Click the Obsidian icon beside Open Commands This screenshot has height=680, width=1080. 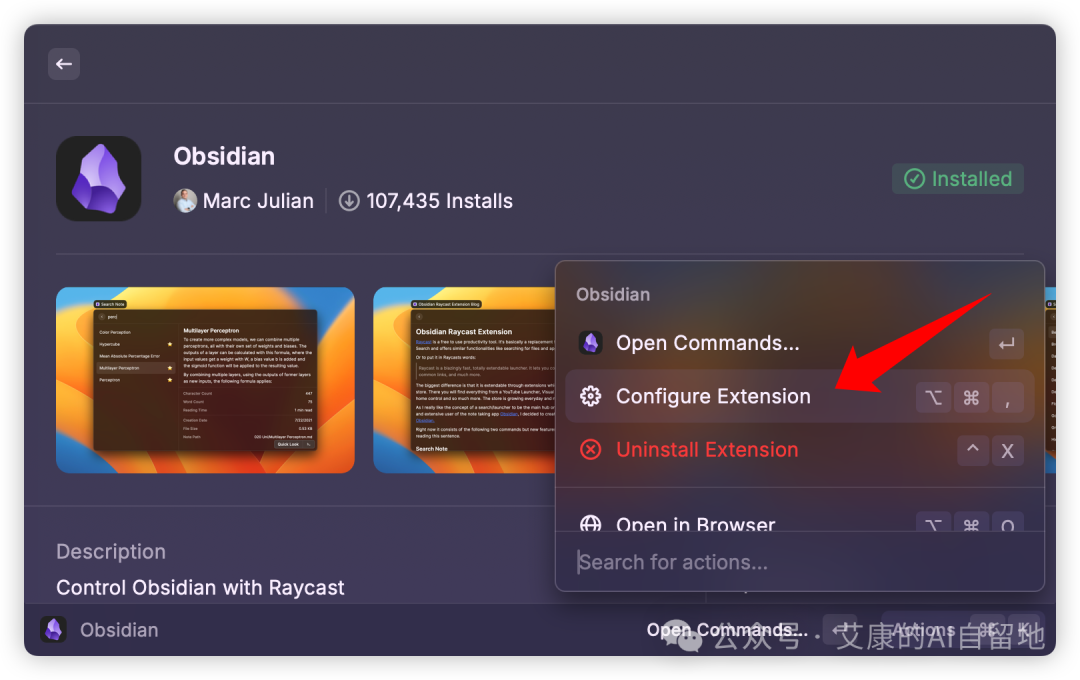click(590, 342)
